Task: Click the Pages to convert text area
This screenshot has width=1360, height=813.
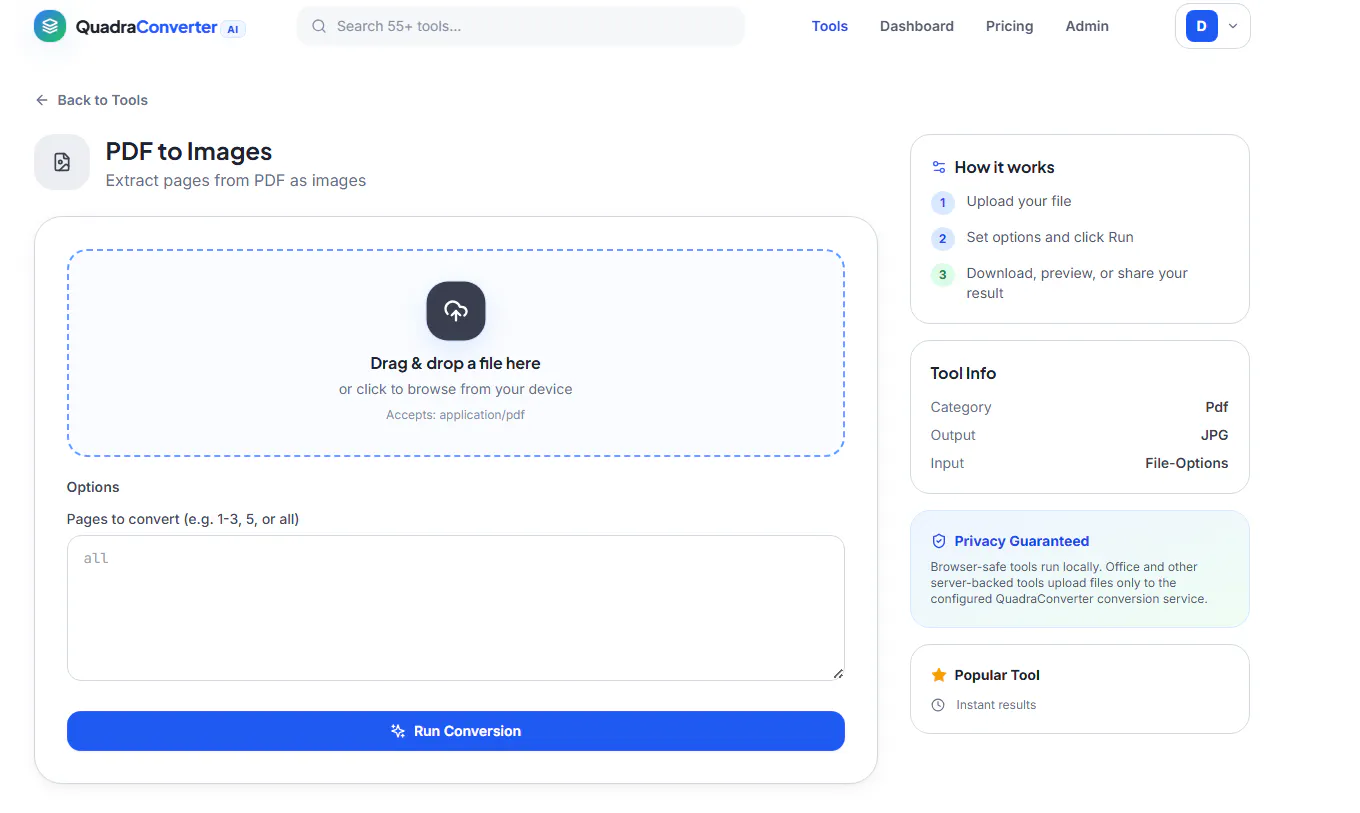Action: 456,608
